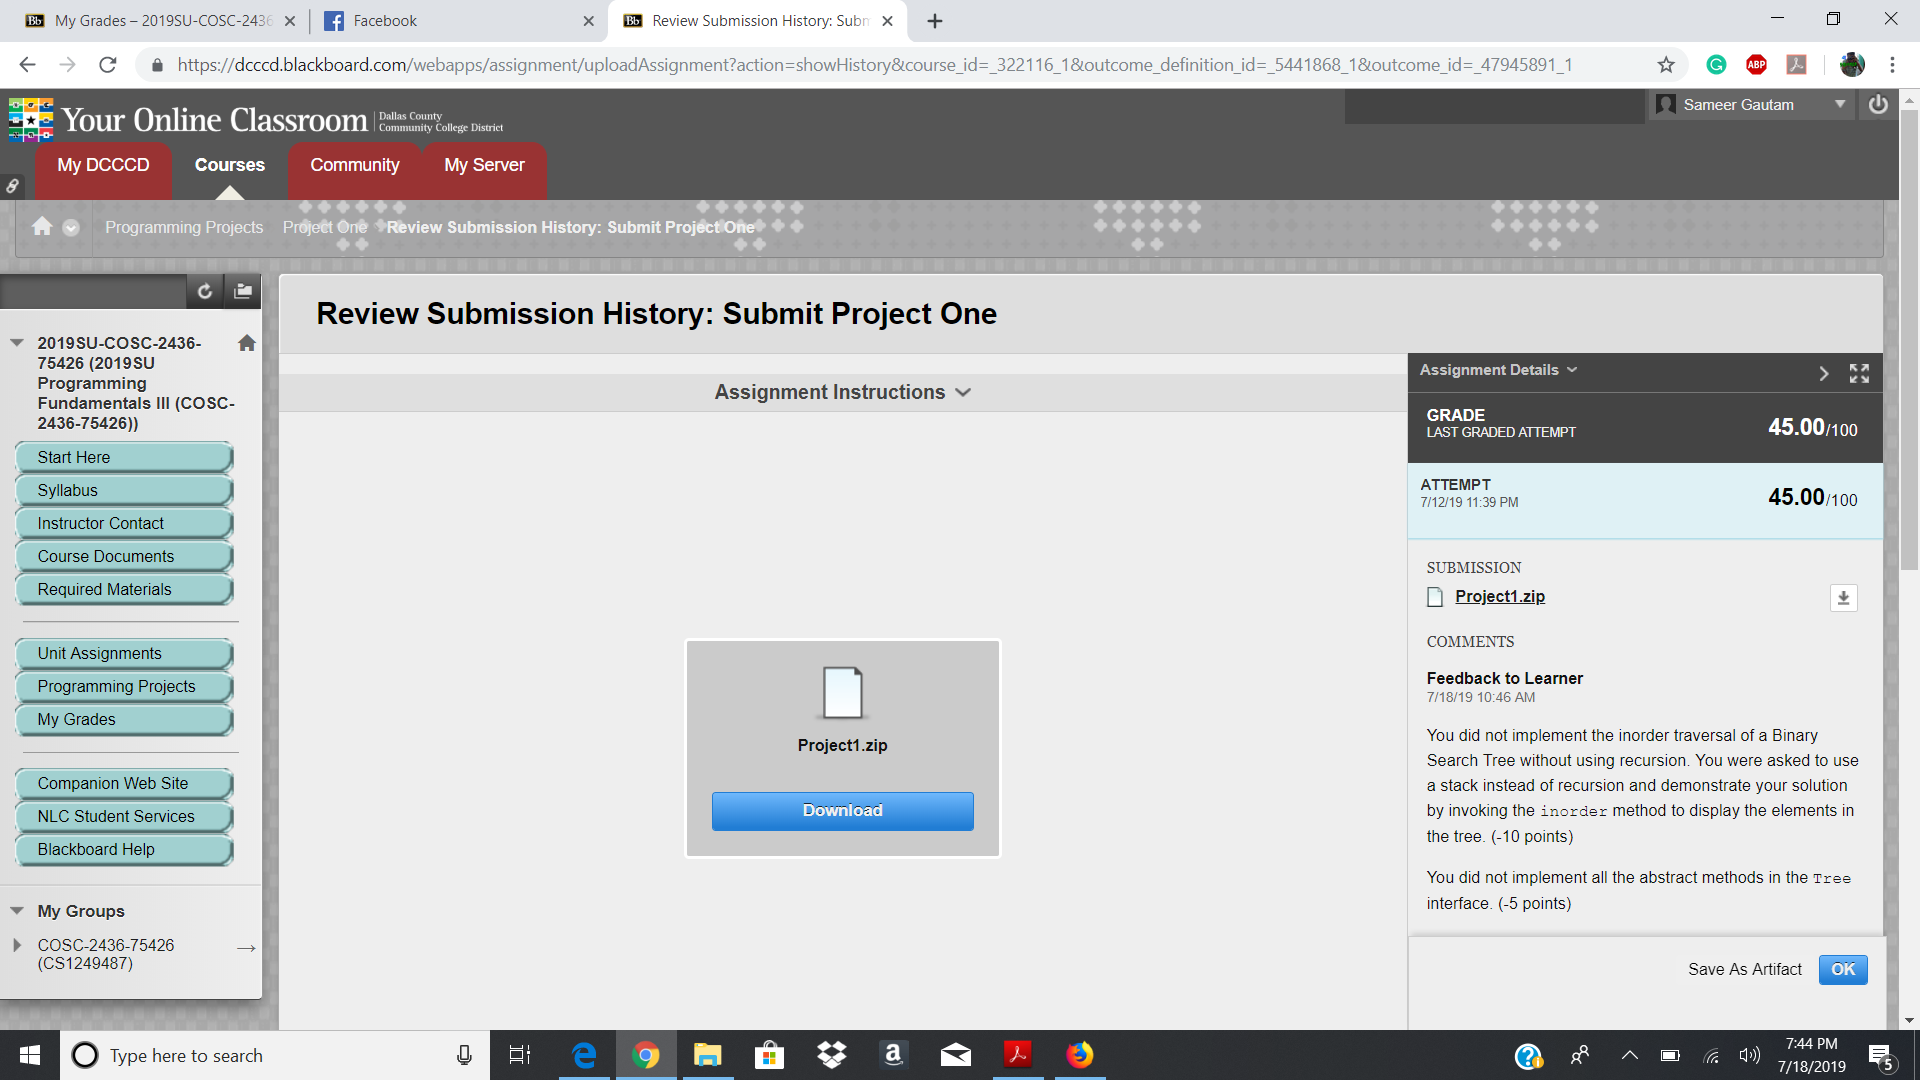Viewport: 1920px width, 1080px height.
Task: Click the logout power icon
Action: point(1878,105)
